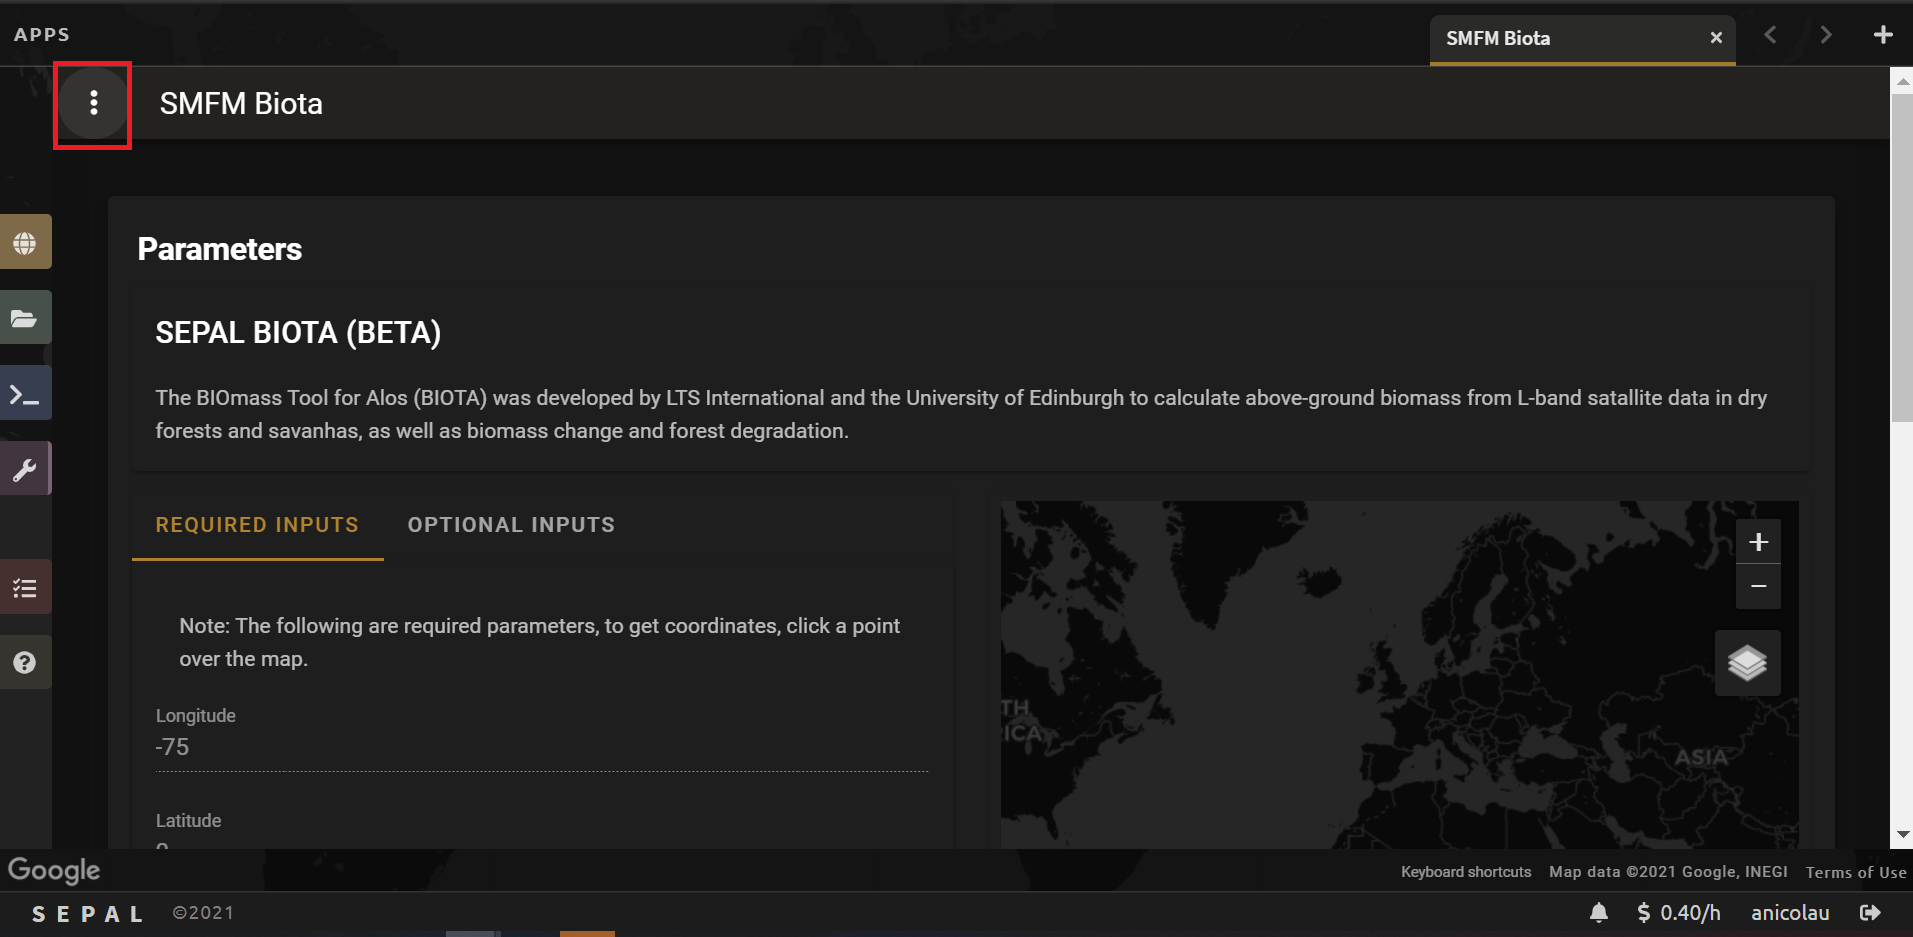
Task: Switch to the Optional Inputs tab
Action: [511, 525]
